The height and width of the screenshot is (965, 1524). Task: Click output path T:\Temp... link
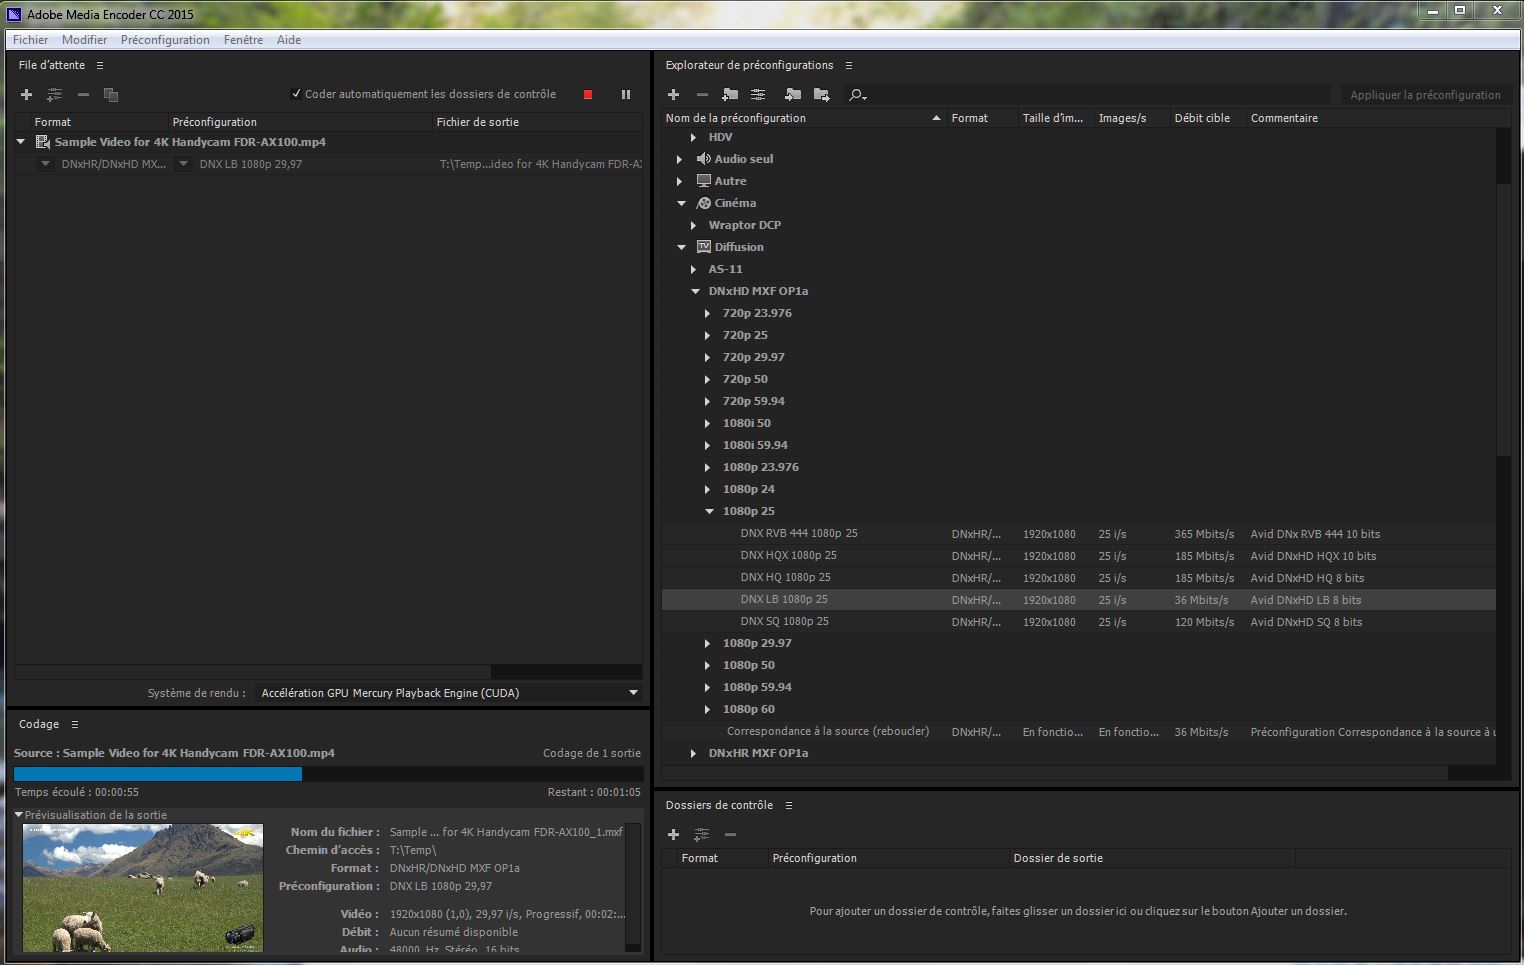[x=540, y=164]
